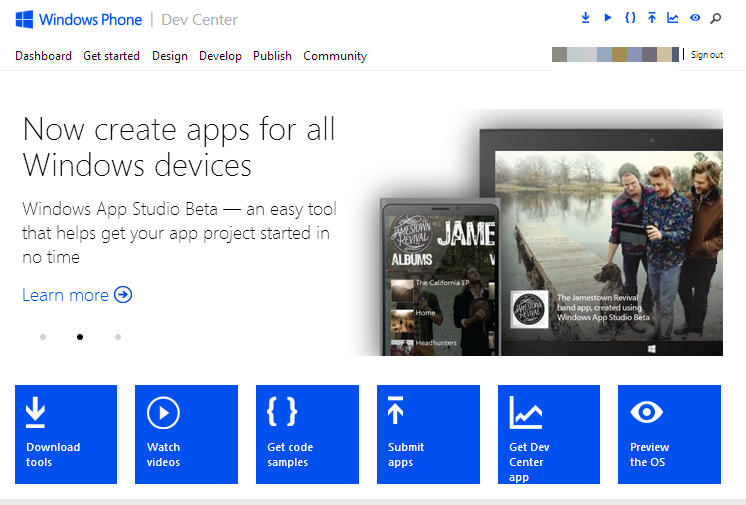The image size is (746, 505).
Task: Click the upload arrow icon in header
Action: pyautogui.click(x=652, y=18)
